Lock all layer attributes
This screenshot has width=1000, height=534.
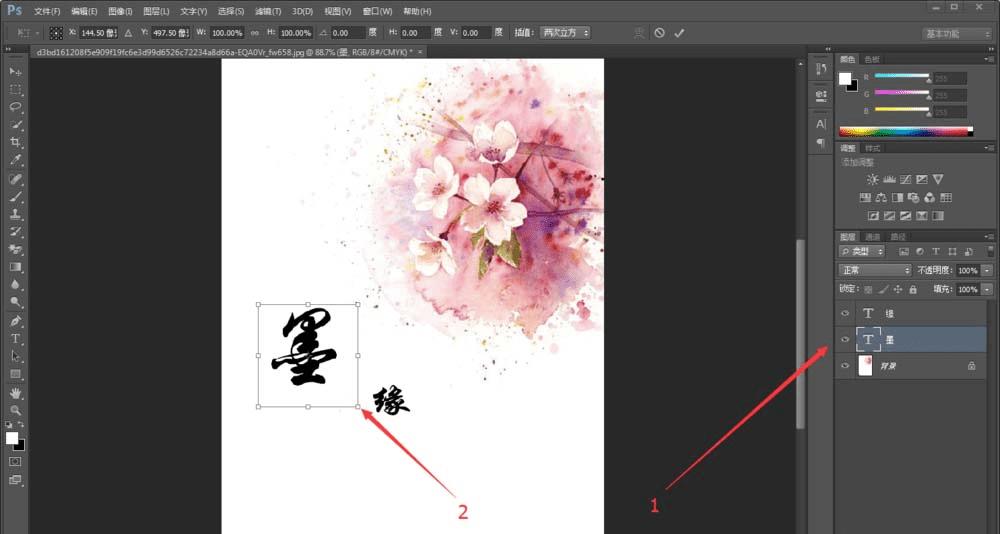tap(913, 289)
